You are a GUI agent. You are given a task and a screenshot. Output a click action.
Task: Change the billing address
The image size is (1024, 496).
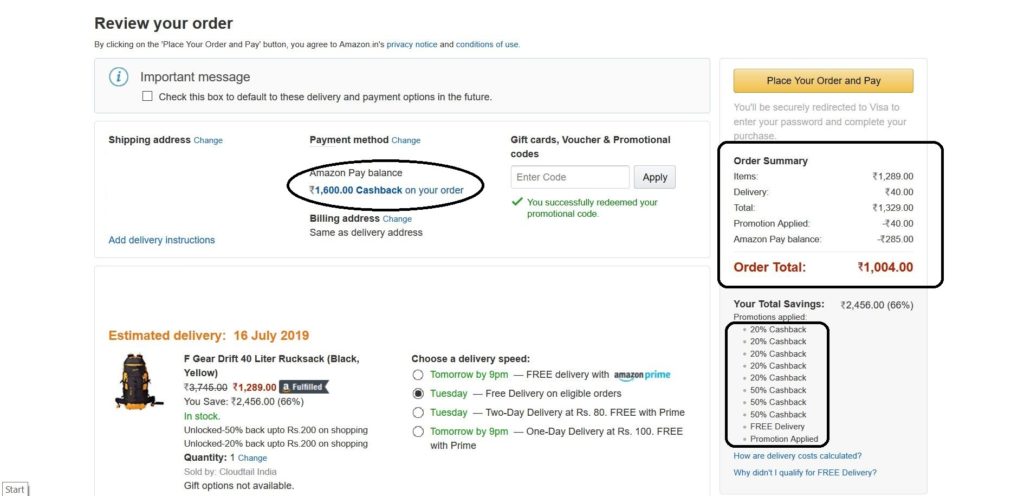tap(397, 219)
